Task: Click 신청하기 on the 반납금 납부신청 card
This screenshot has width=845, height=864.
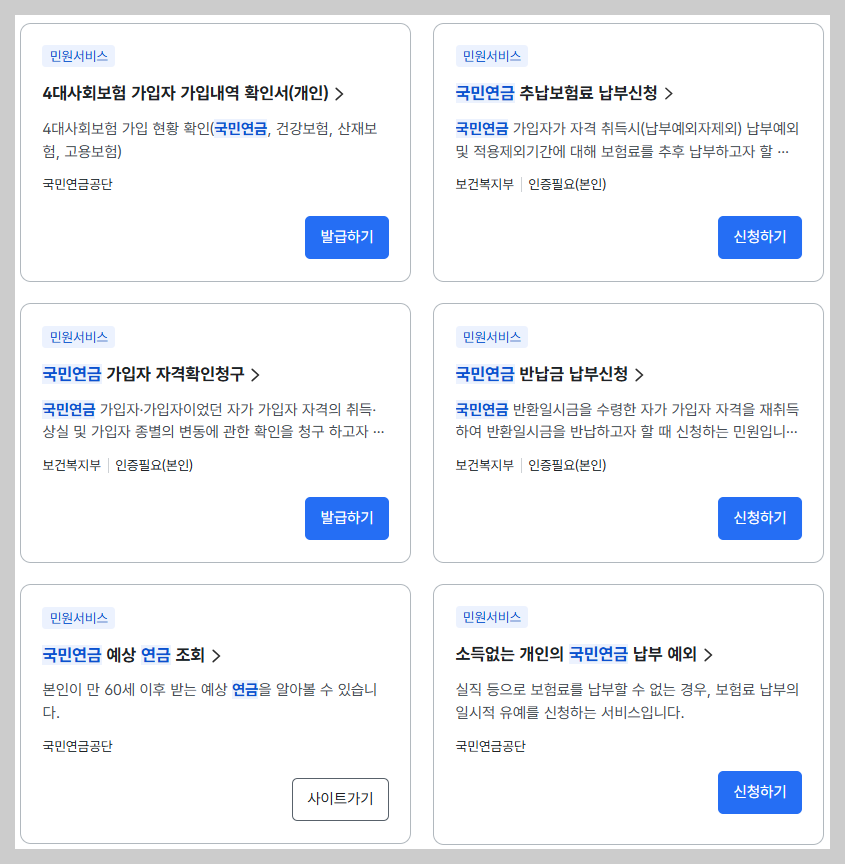Action: pyautogui.click(x=759, y=518)
